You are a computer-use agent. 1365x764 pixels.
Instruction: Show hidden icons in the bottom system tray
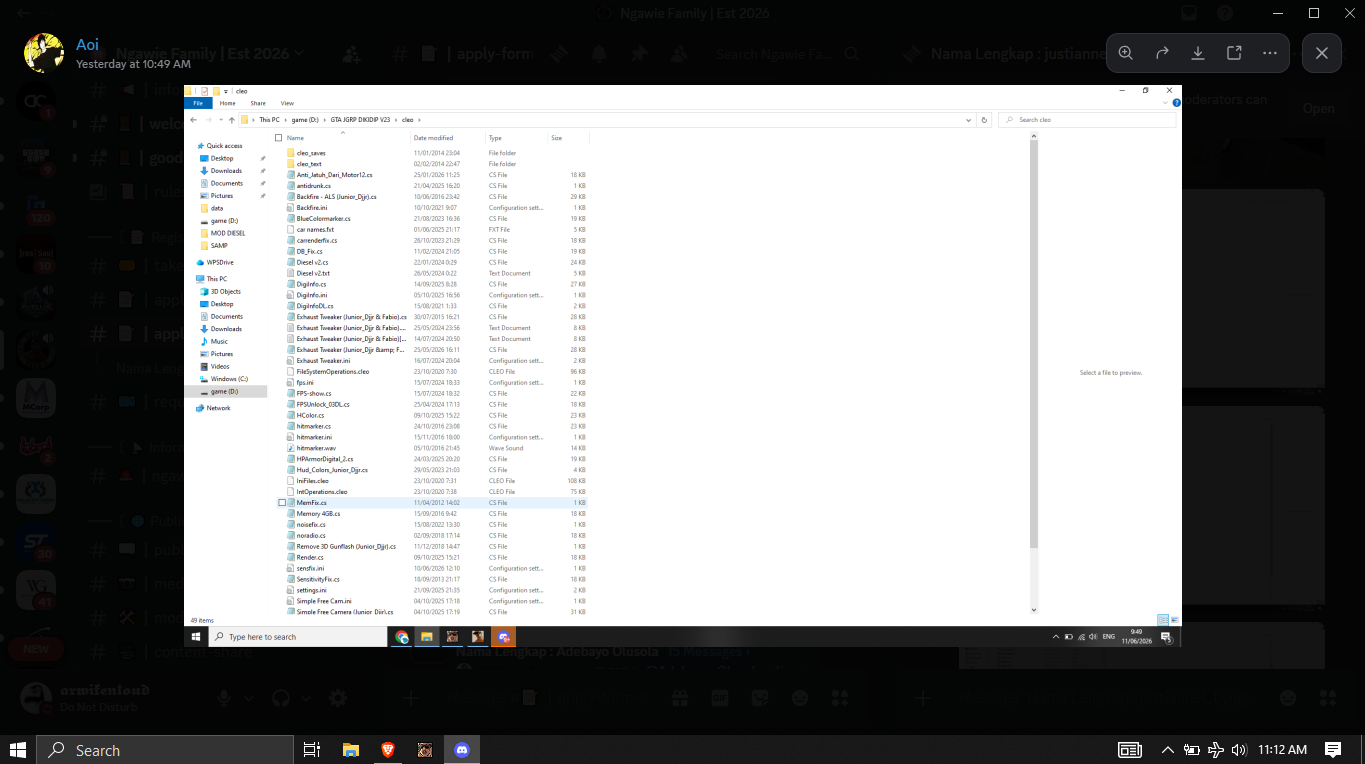pos(1167,749)
